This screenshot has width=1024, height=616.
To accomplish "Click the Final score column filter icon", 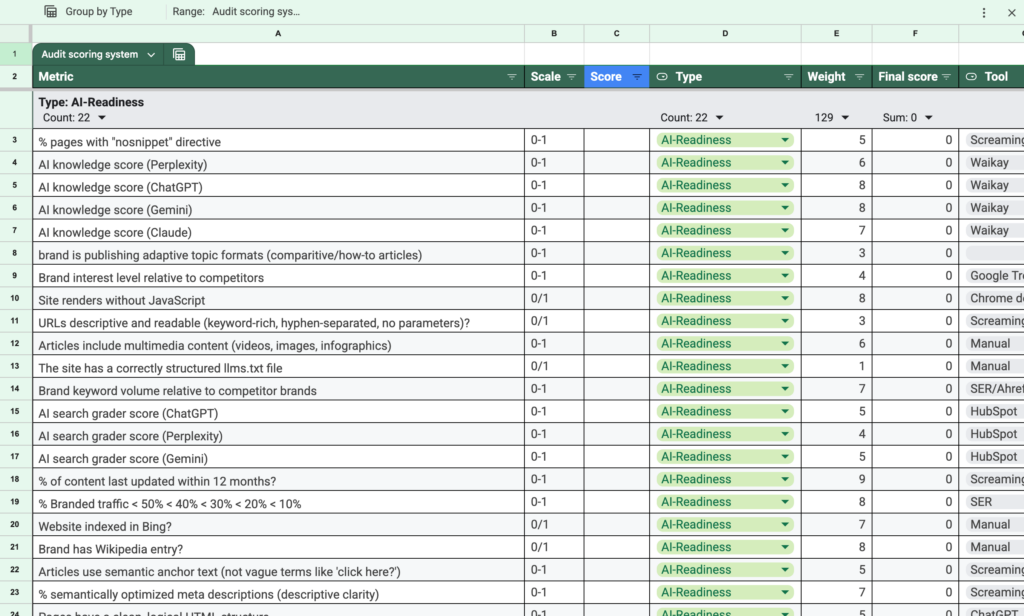I will 946,77.
